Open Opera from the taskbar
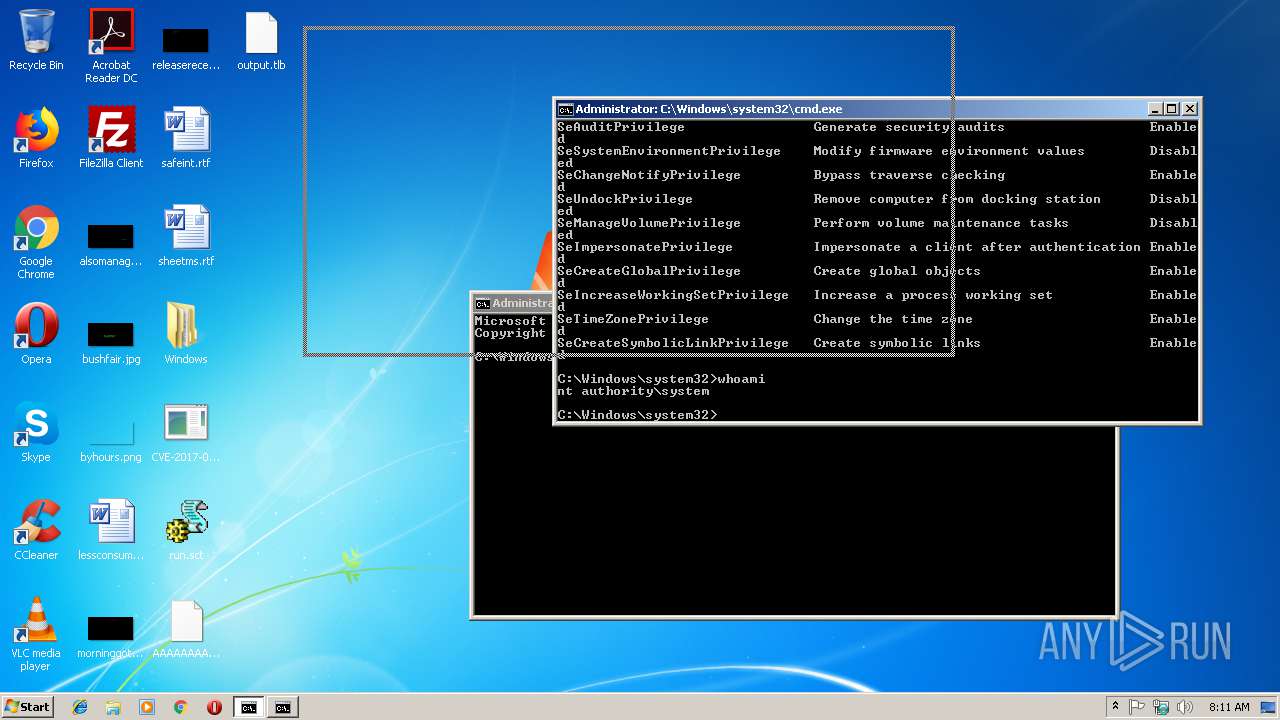Image resolution: width=1280 pixels, height=720 pixels. click(x=214, y=707)
